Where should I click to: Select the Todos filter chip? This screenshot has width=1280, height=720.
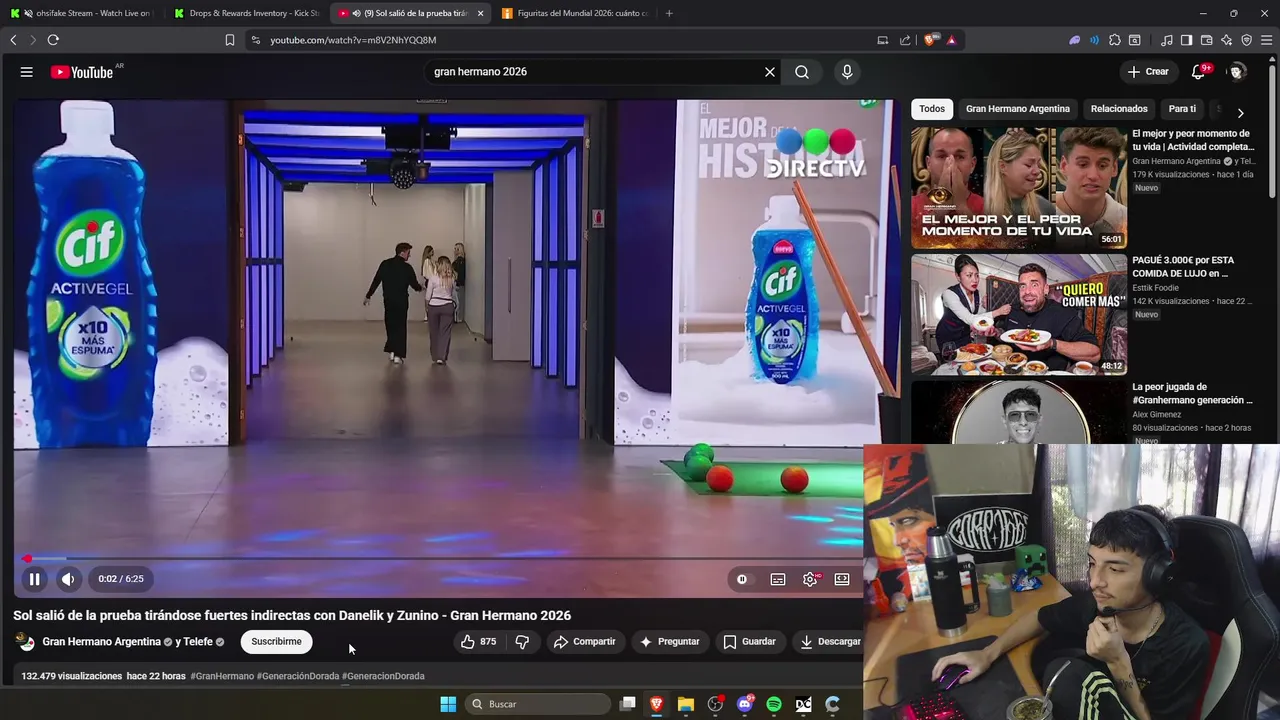pyautogui.click(x=932, y=109)
